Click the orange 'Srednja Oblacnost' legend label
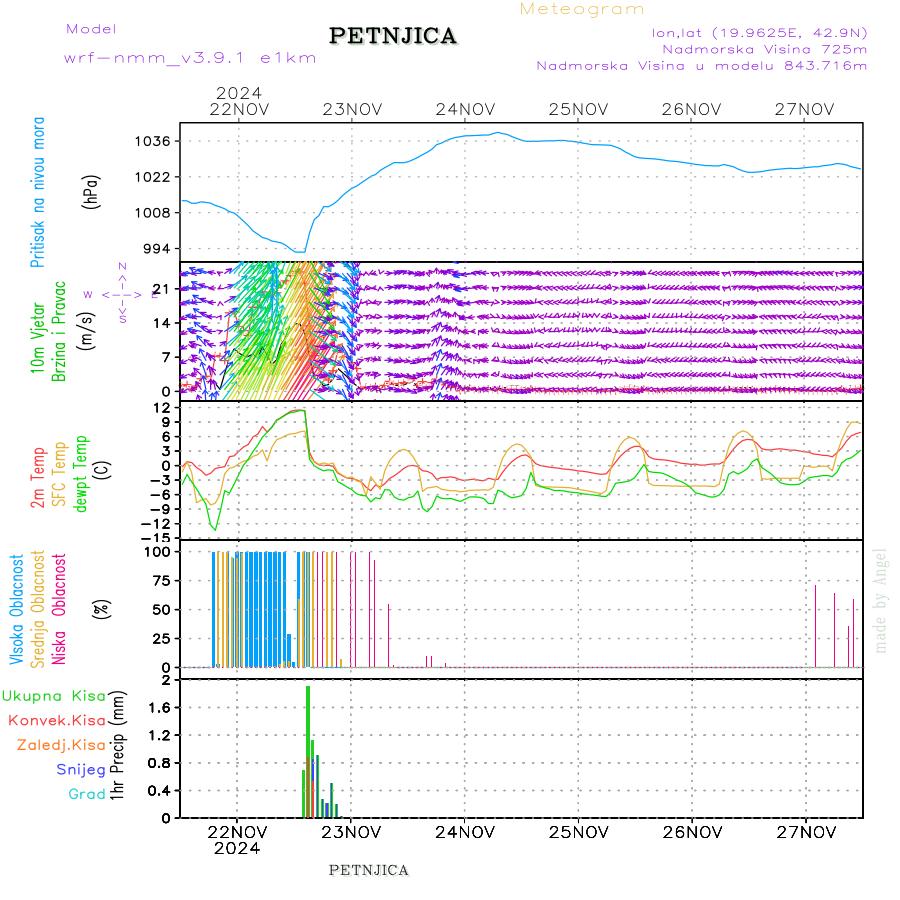 click(x=38, y=609)
